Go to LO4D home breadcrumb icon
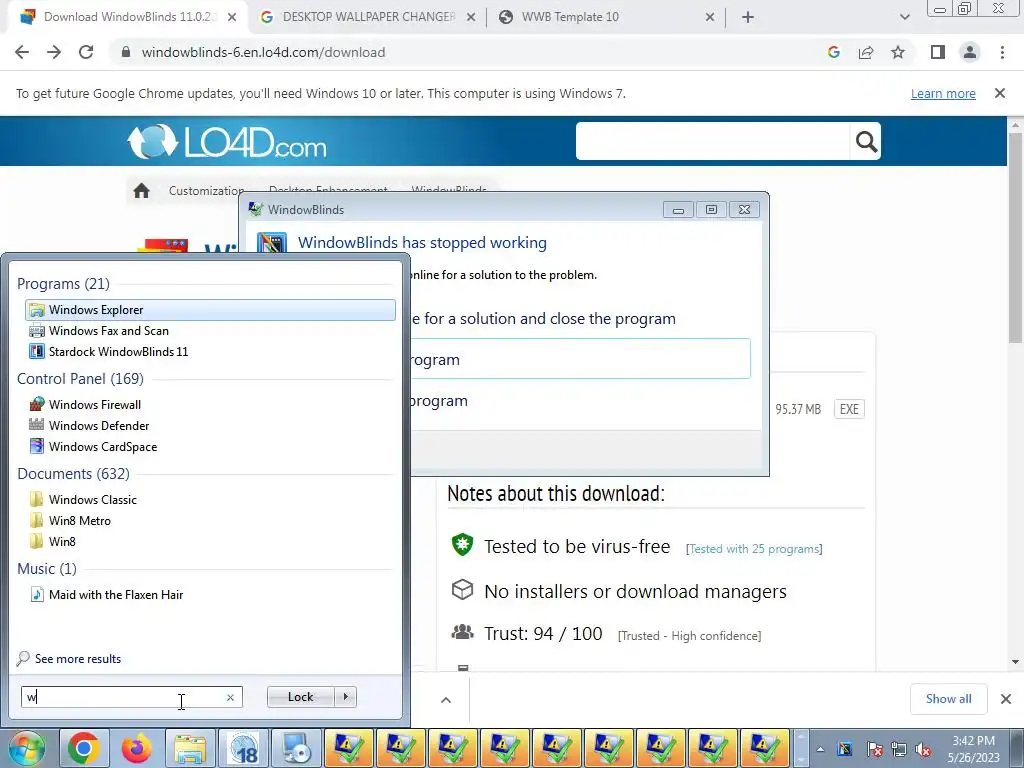This screenshot has width=1024, height=768. pos(141,191)
